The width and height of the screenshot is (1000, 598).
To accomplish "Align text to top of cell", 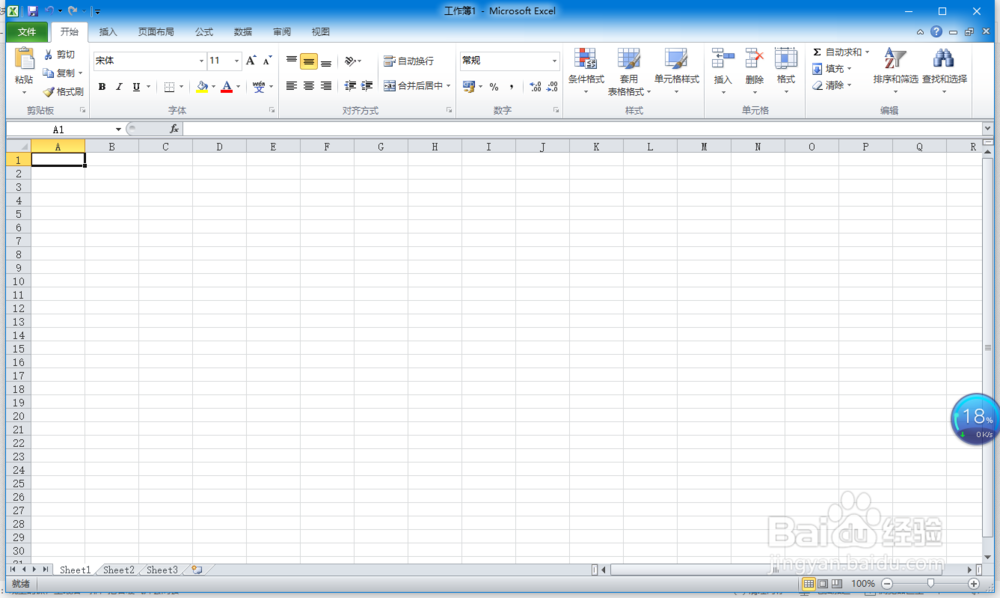I will tap(291, 61).
